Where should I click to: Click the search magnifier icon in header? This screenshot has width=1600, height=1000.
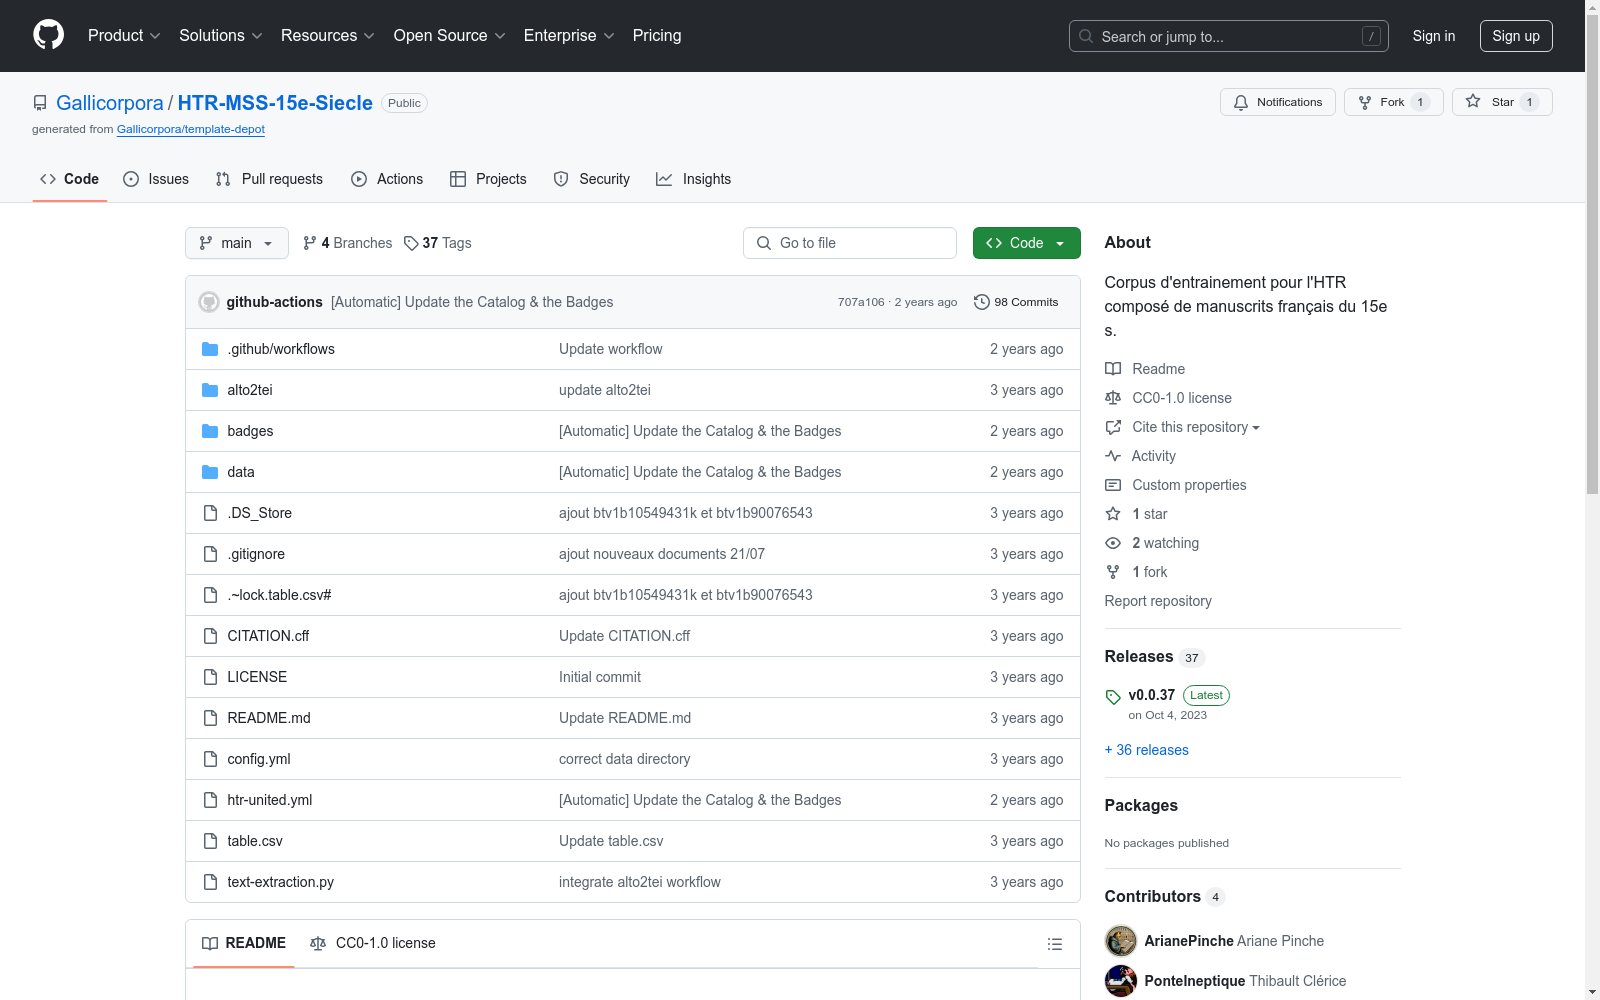1086,36
